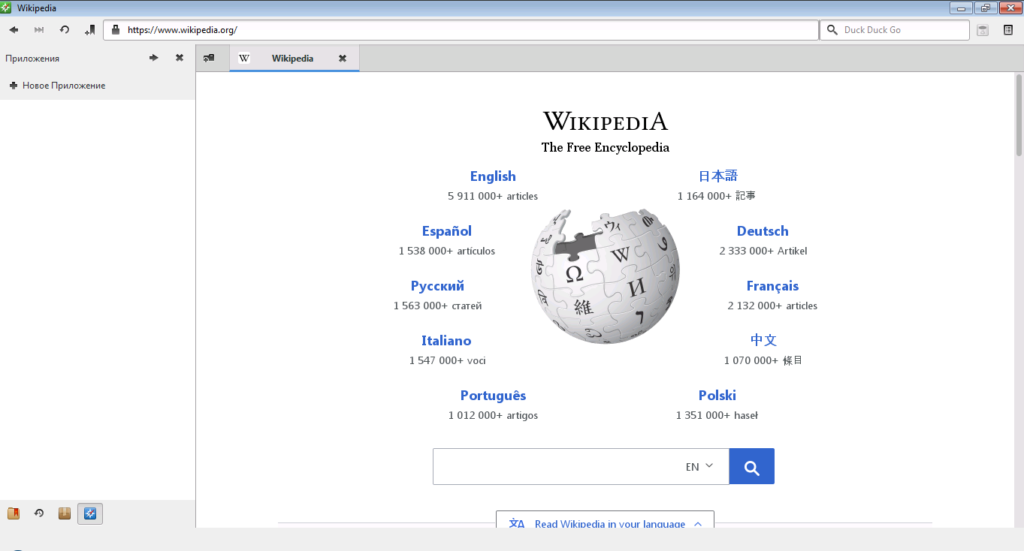The width and height of the screenshot is (1024, 551).
Task: Click 'The Free Encyclopedia' subtitle
Action: click(x=605, y=148)
